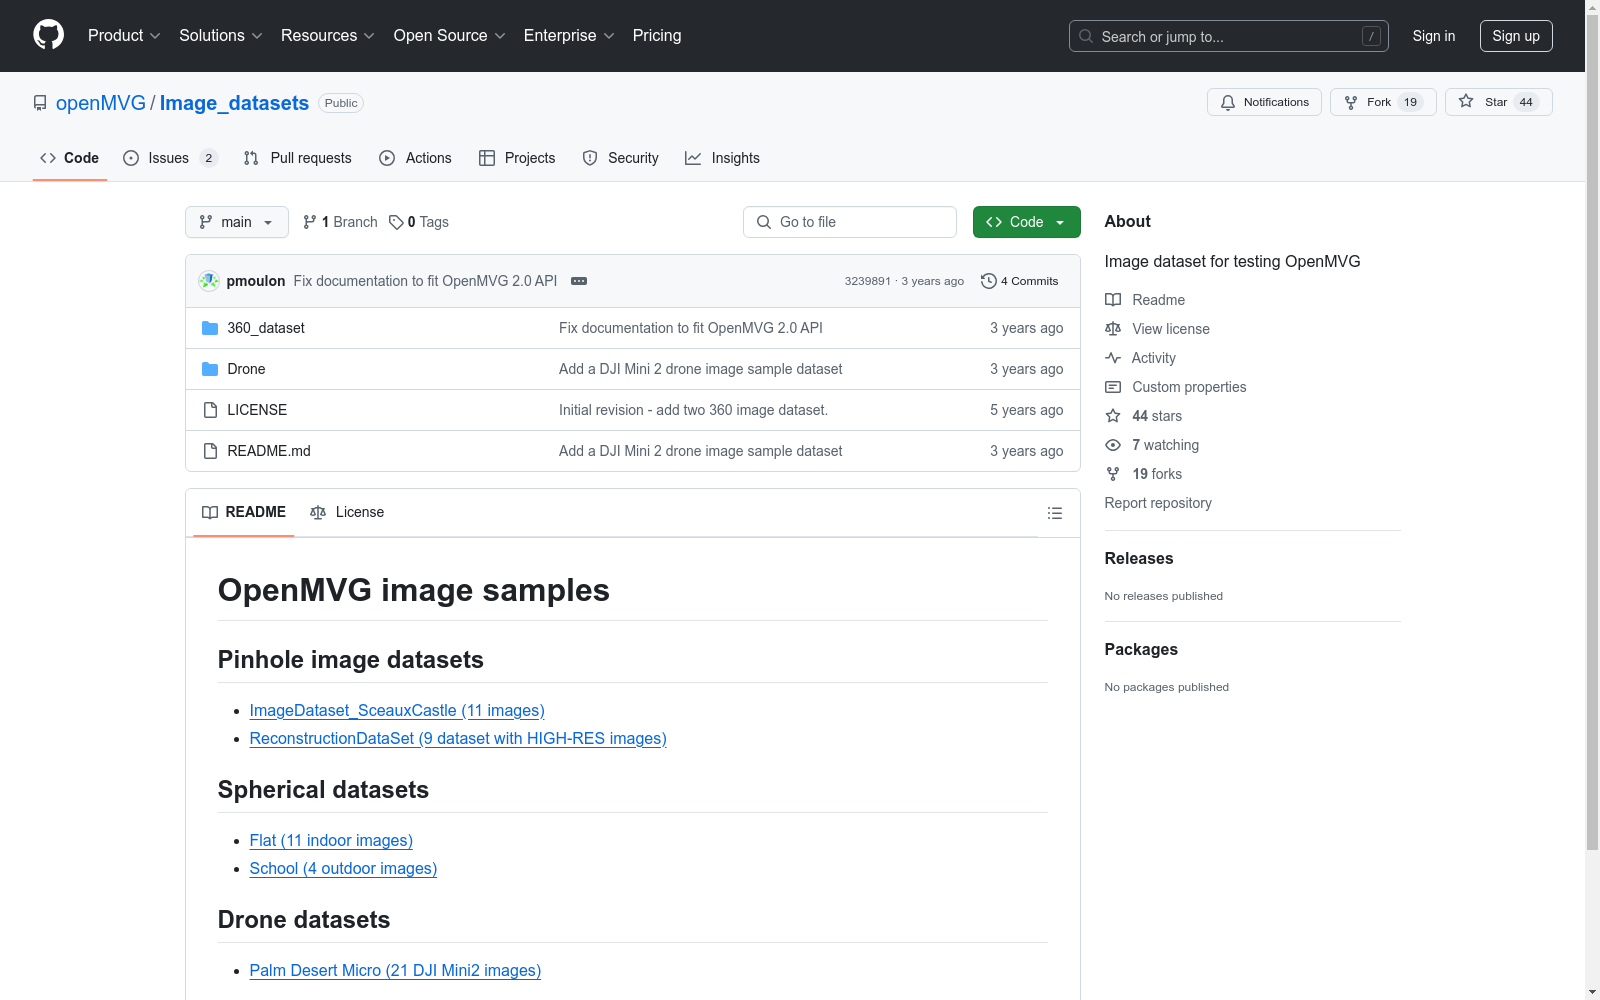
Task: Switch to the License tab in file viewer
Action: 347,512
